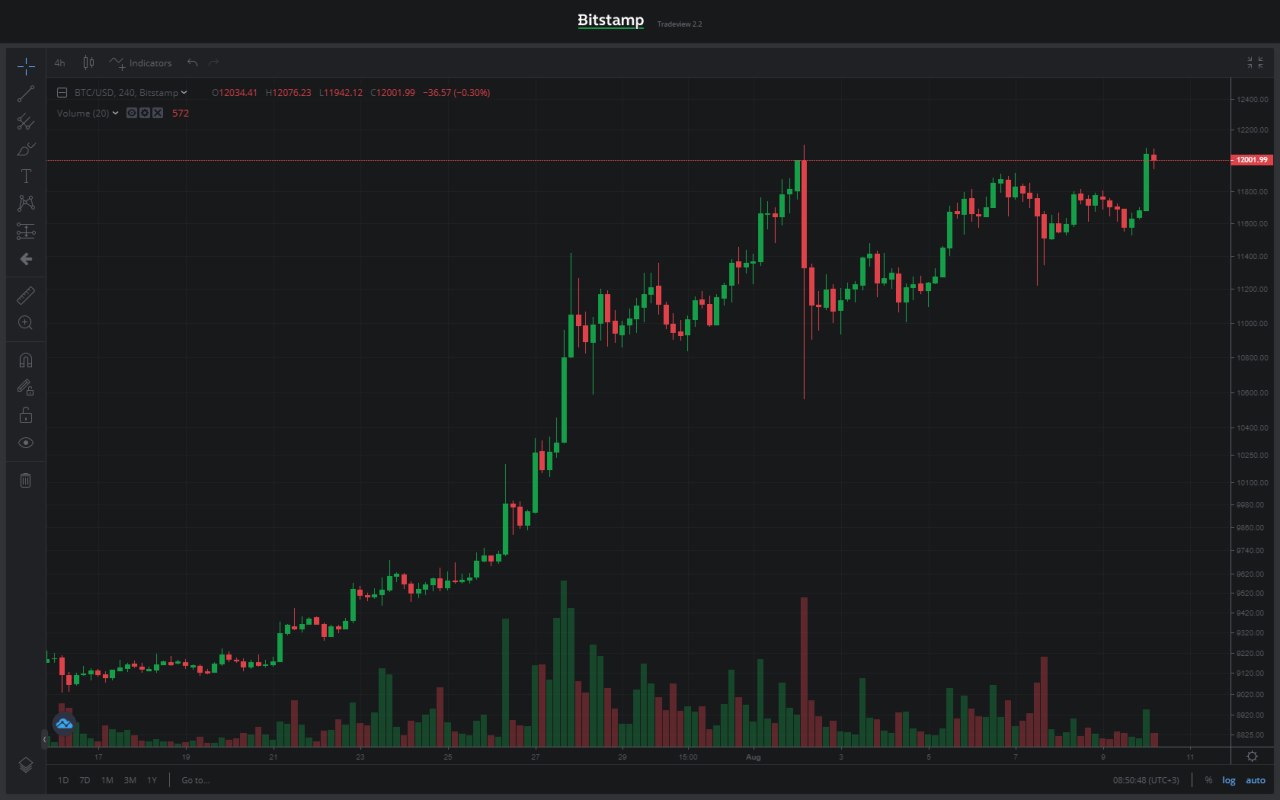1280x800 pixels.
Task: Toggle magnet mode for drawings
Action: (26, 360)
